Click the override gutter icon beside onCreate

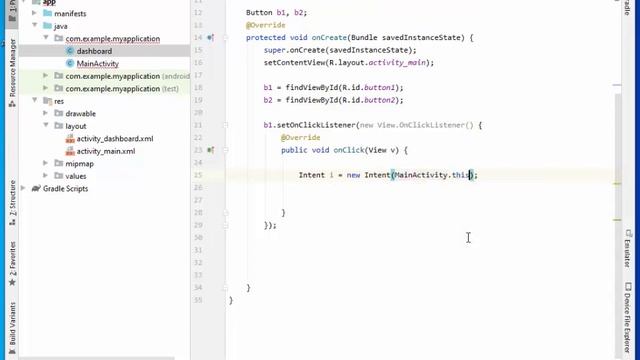(211, 38)
